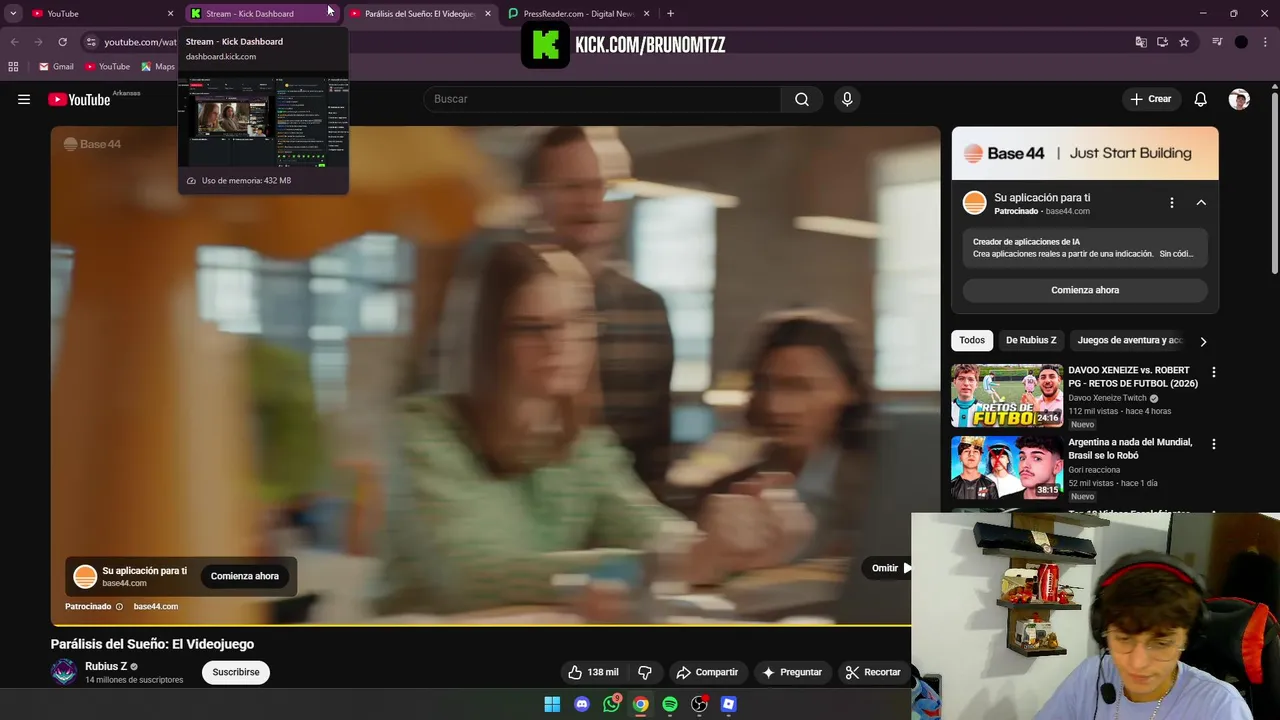Bookmark this page with the star icon
1280x720 pixels.
1184,42
